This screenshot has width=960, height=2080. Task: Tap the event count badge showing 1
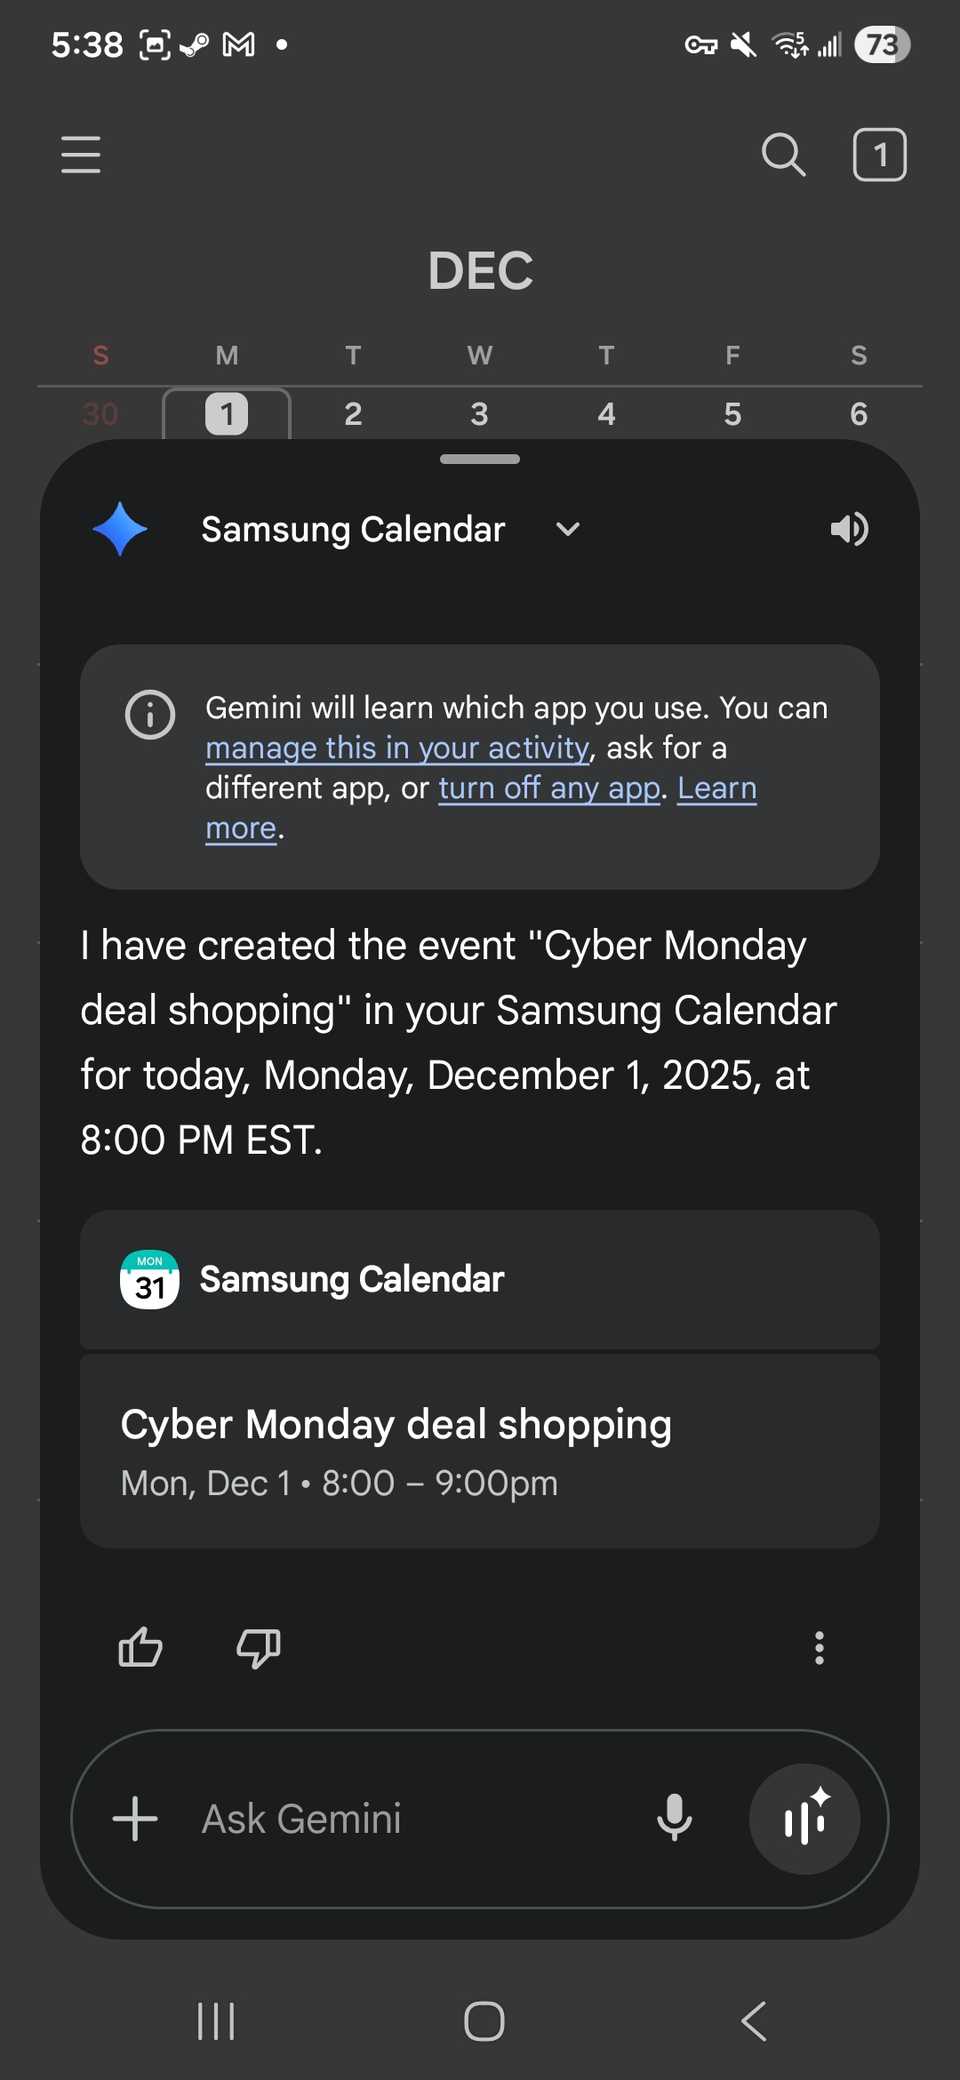coord(879,154)
